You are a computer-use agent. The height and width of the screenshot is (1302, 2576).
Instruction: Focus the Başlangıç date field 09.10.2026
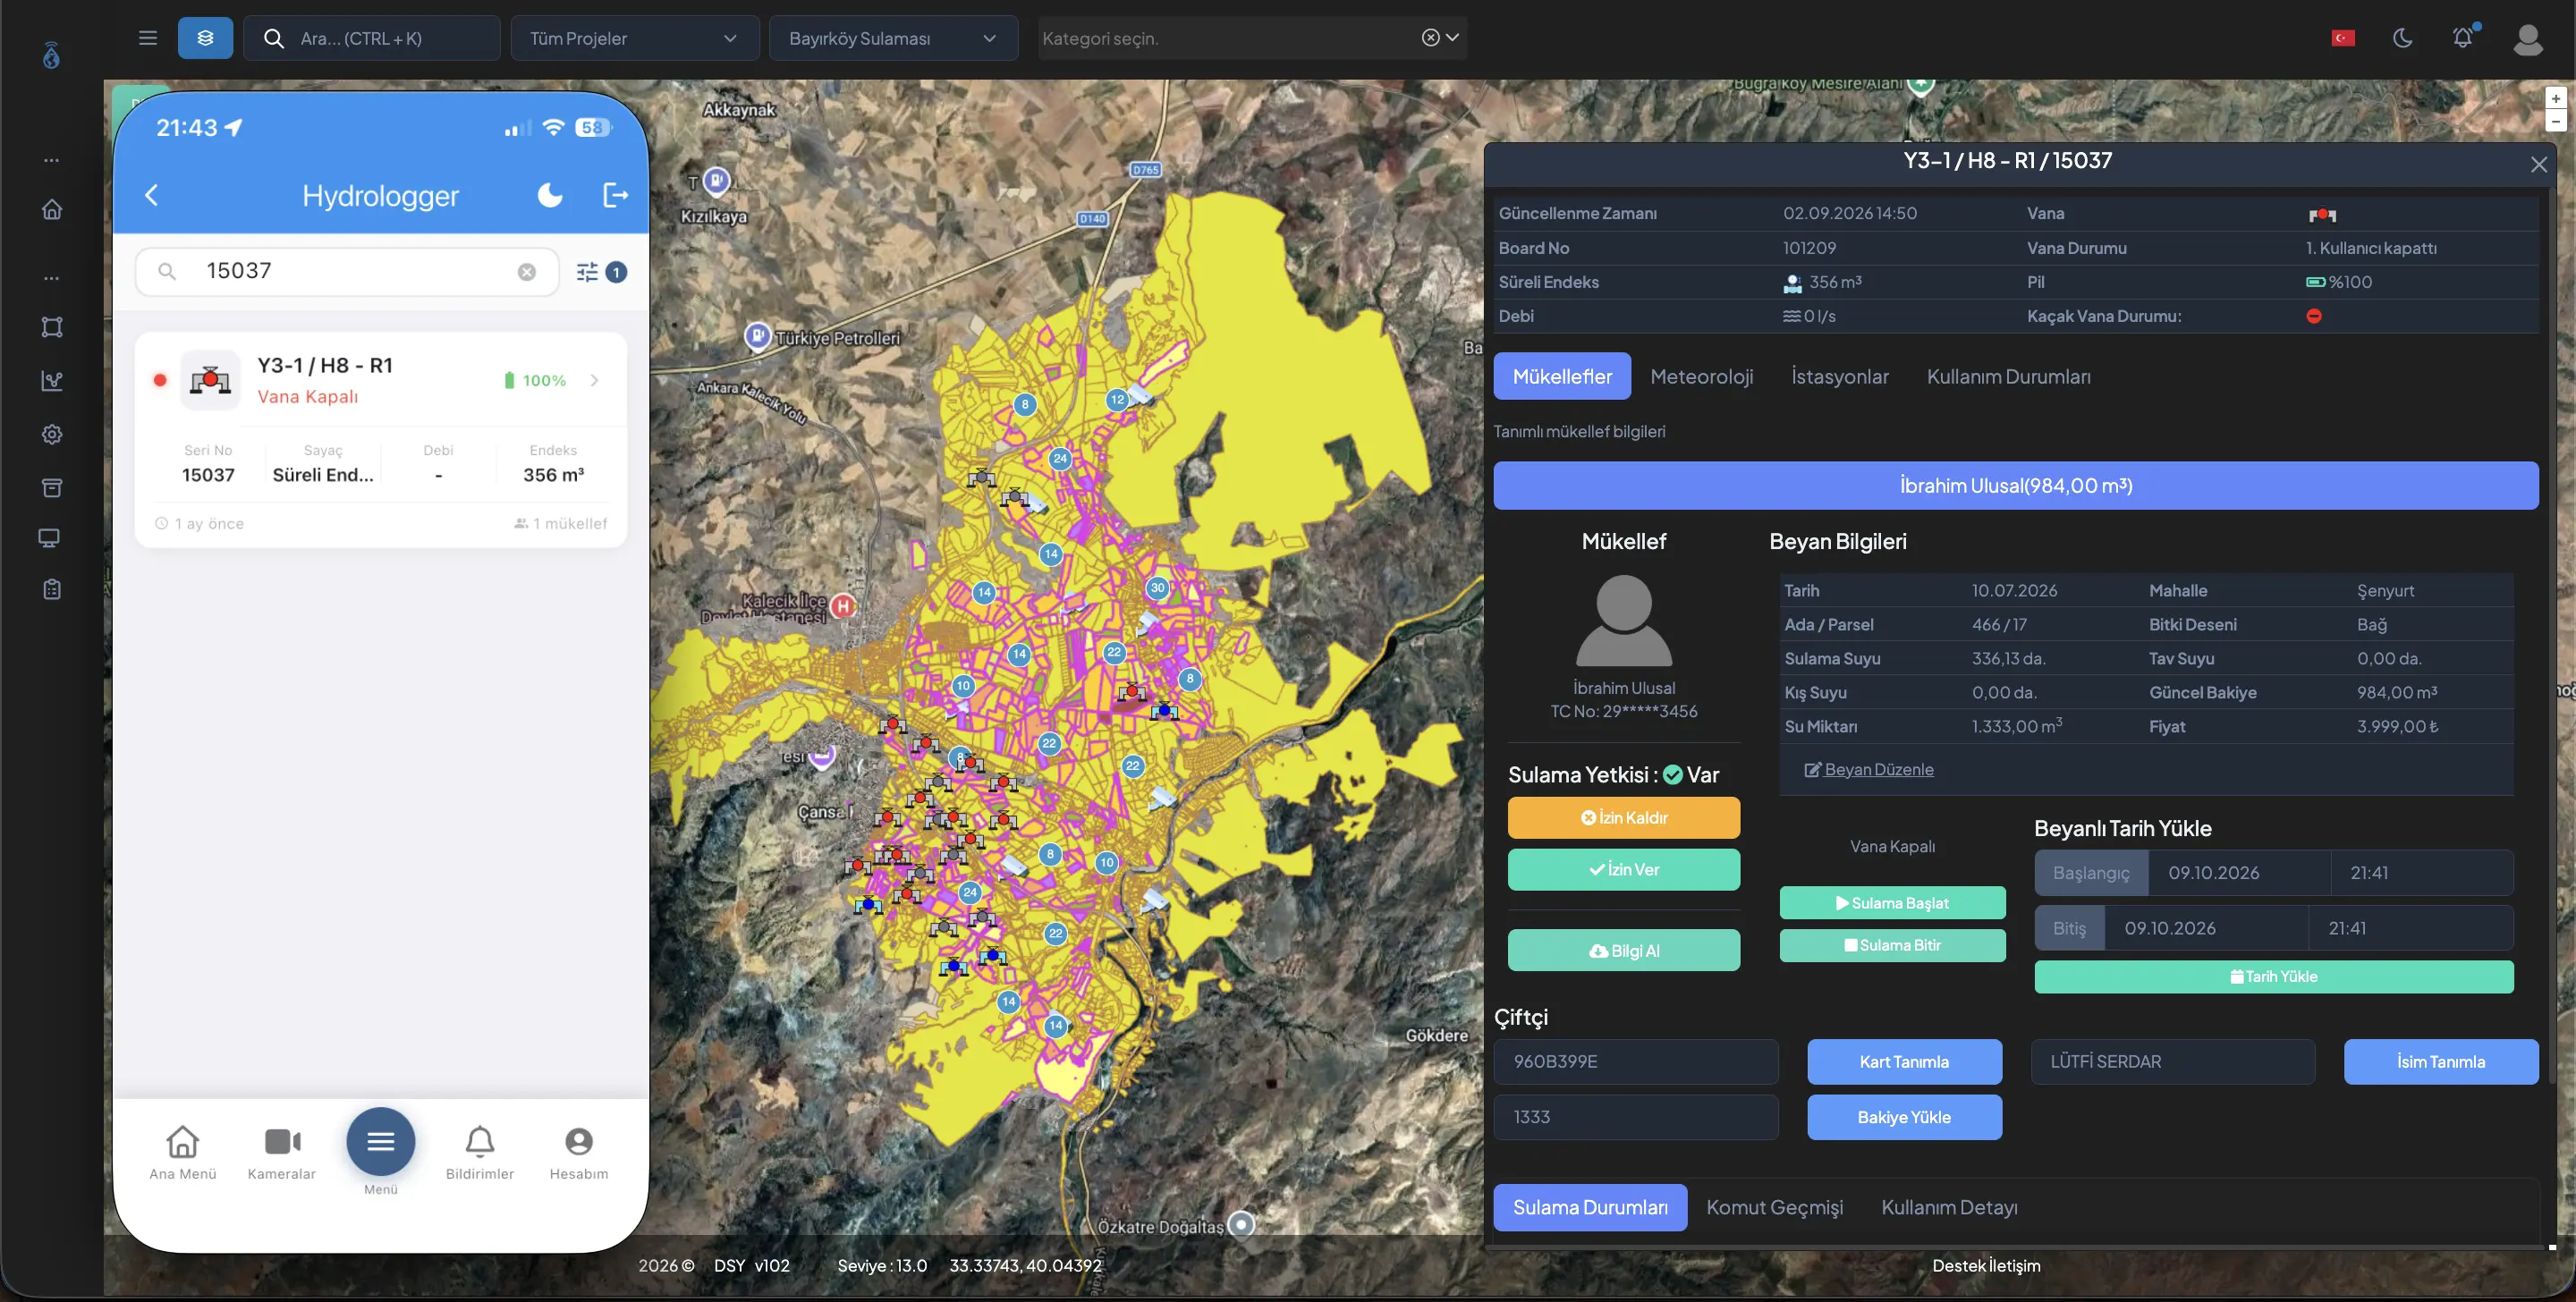[x=2239, y=872]
